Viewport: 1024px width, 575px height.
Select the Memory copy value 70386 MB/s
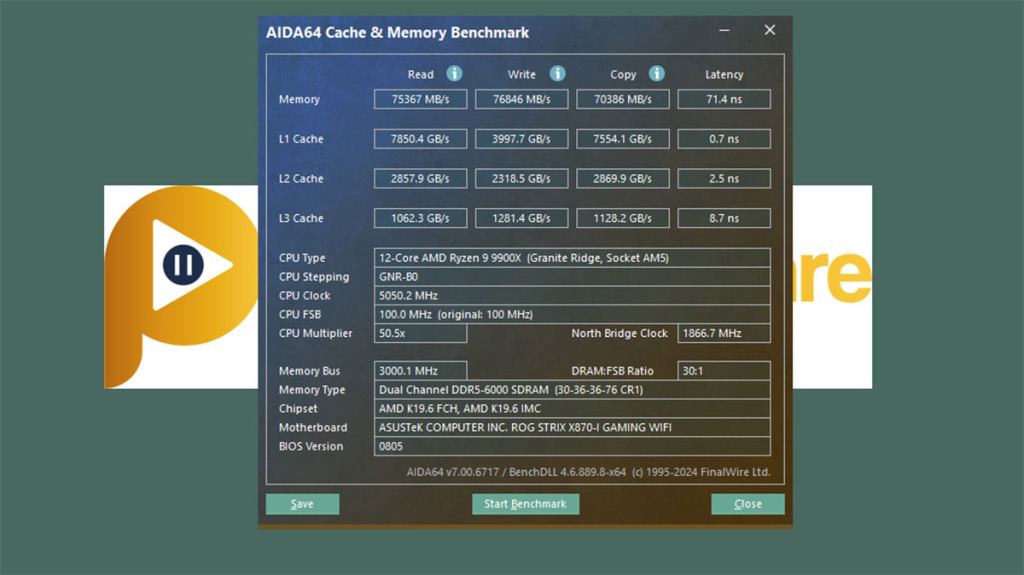point(623,99)
